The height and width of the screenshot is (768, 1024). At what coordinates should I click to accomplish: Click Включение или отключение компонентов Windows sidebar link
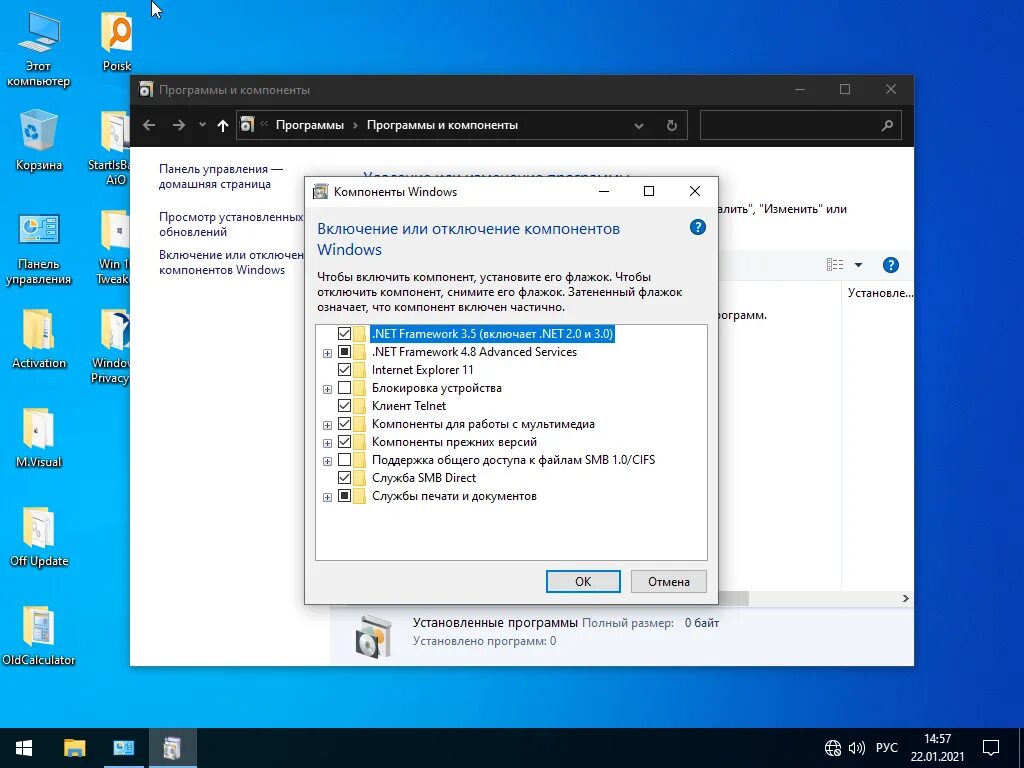tap(231, 263)
